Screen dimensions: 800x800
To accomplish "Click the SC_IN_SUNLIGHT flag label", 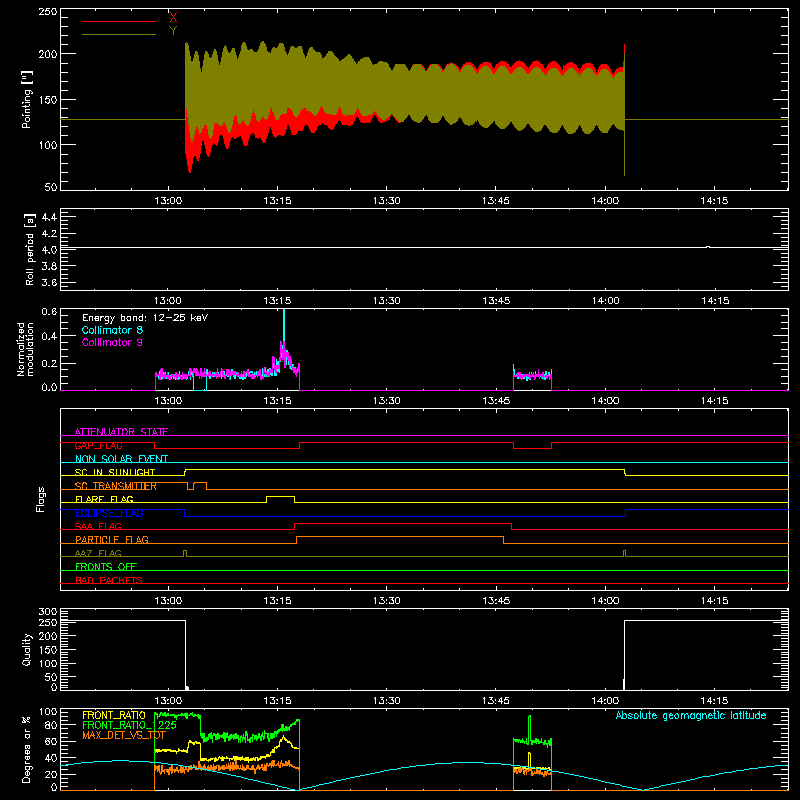I will pos(115,472).
